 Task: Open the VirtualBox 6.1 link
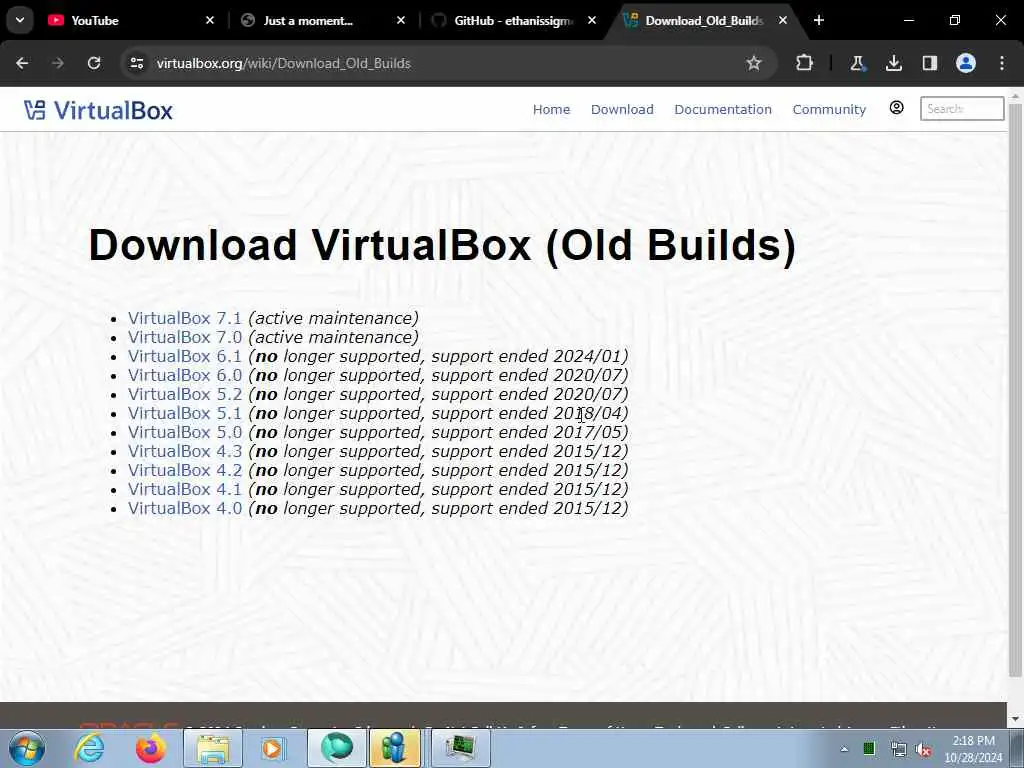tap(185, 356)
